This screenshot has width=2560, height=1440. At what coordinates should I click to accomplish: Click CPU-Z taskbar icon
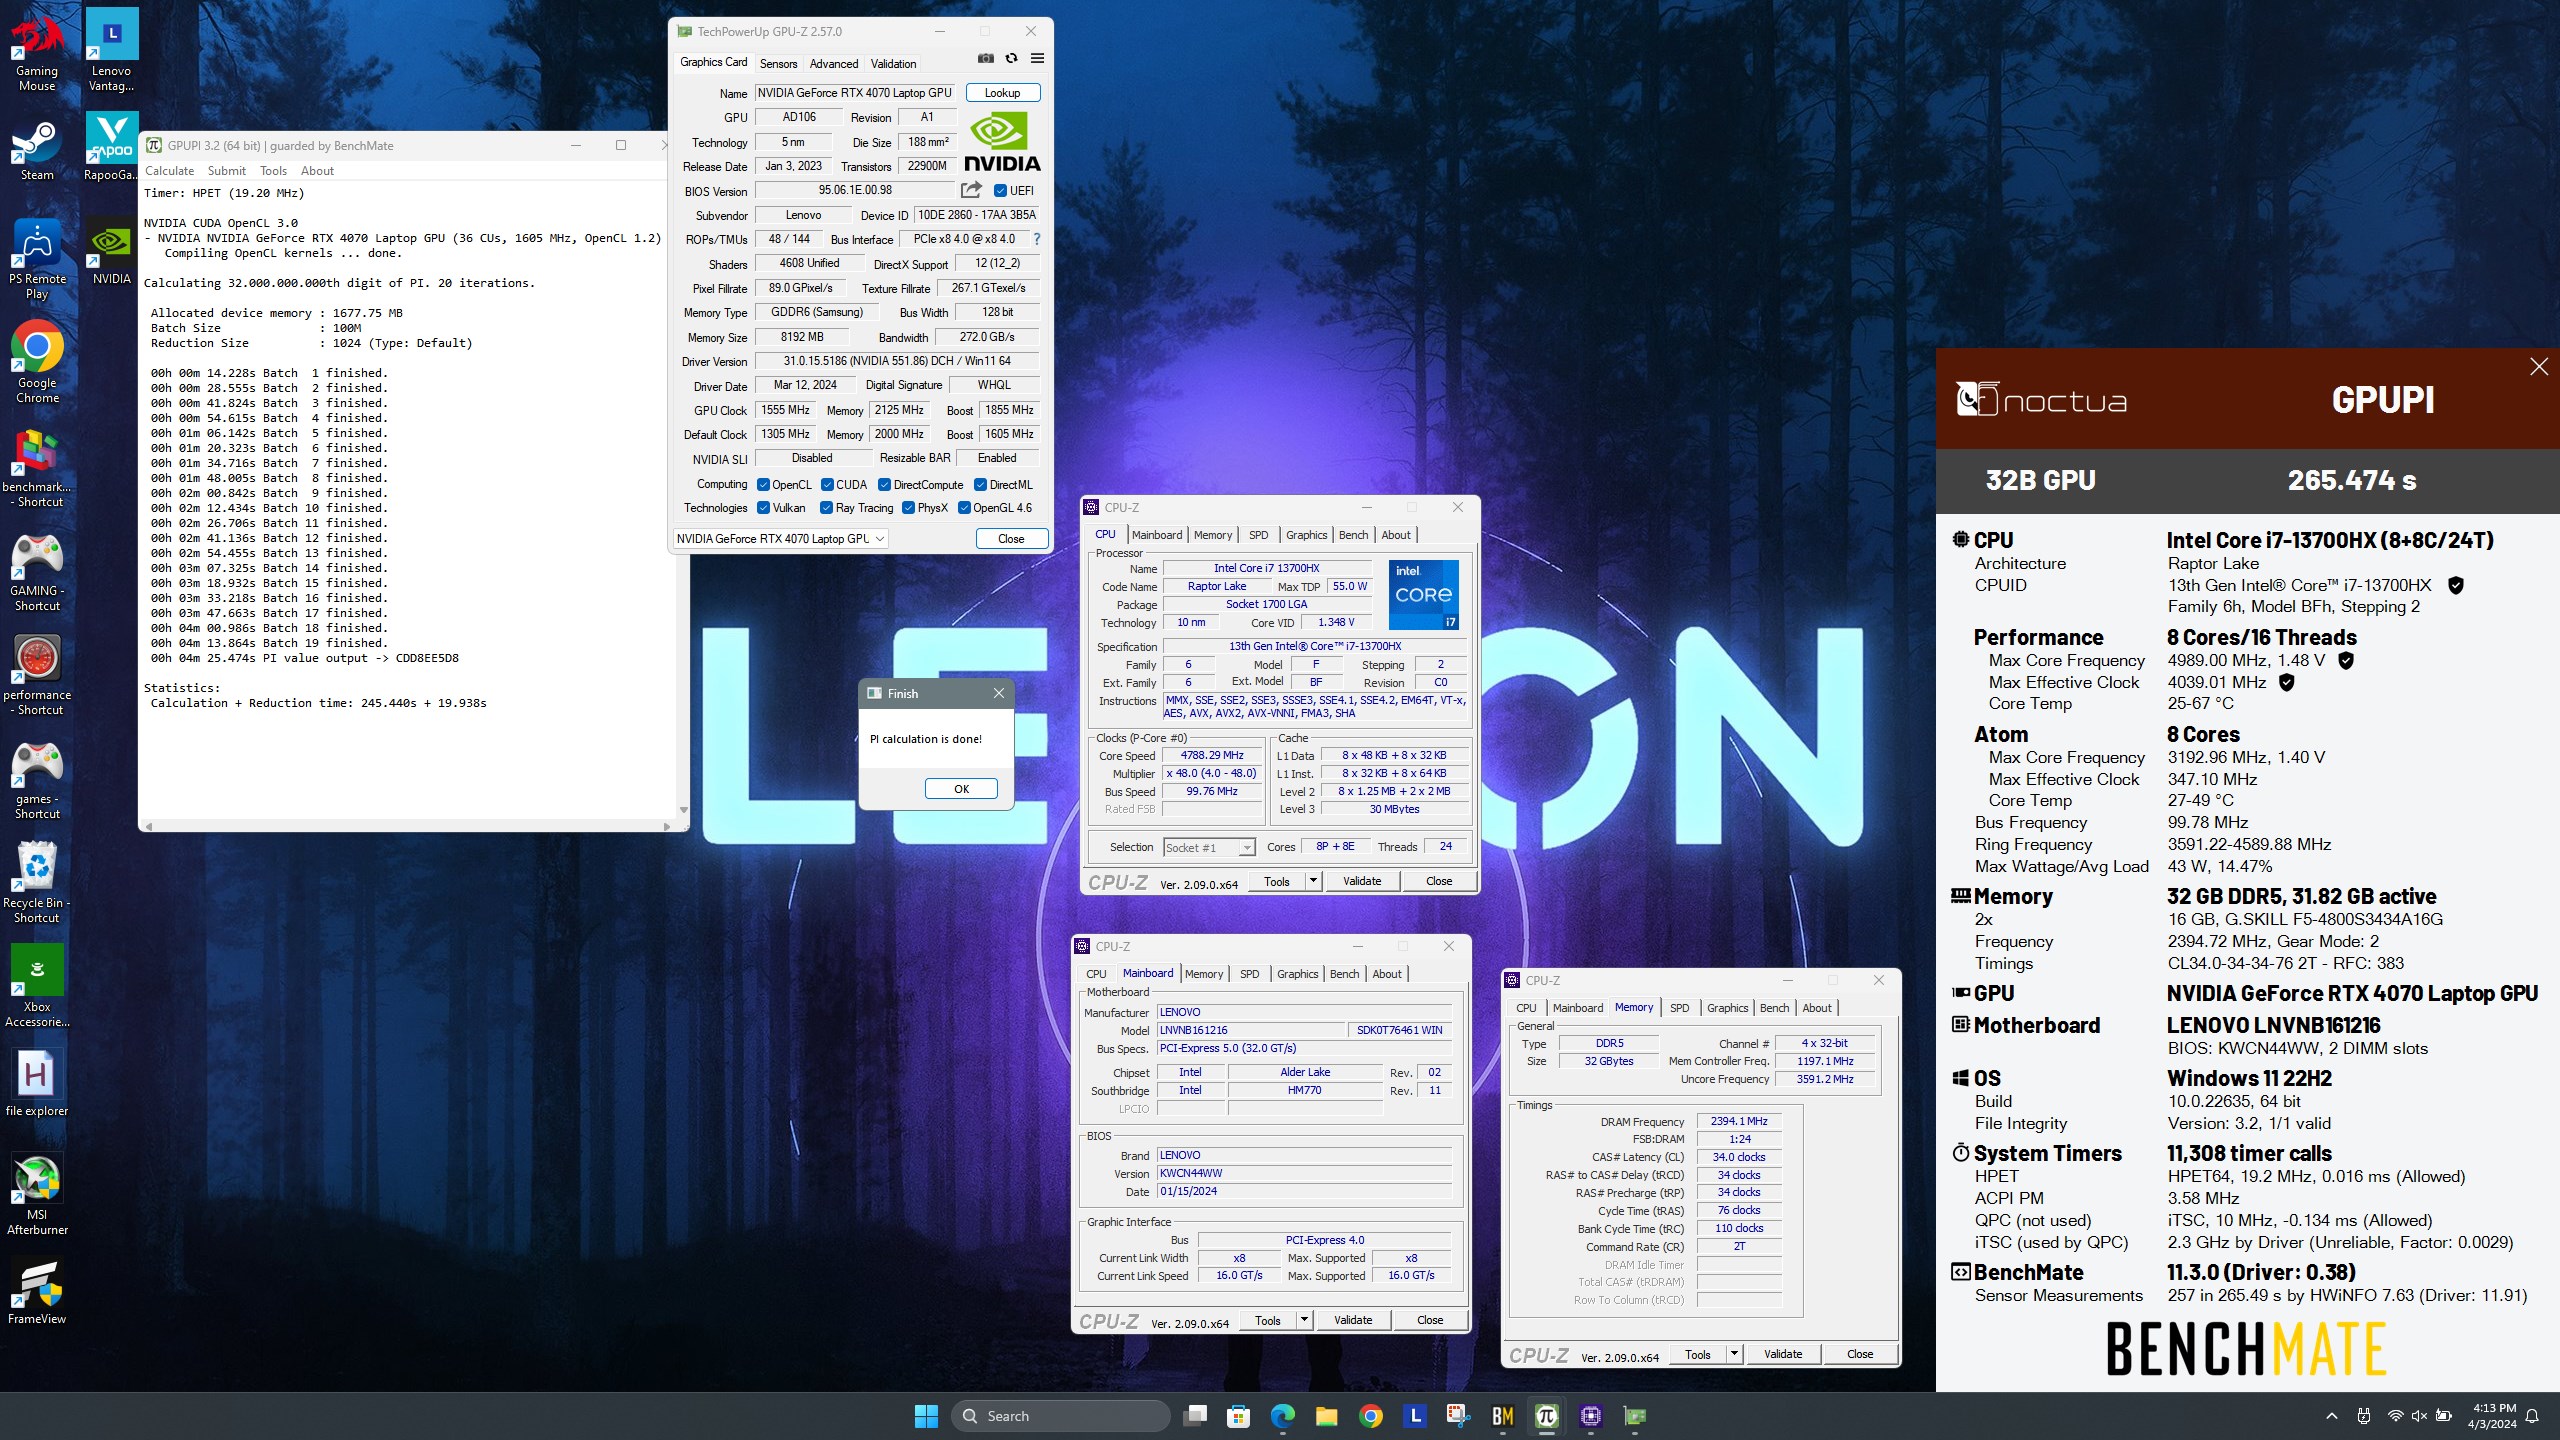click(x=1590, y=1416)
